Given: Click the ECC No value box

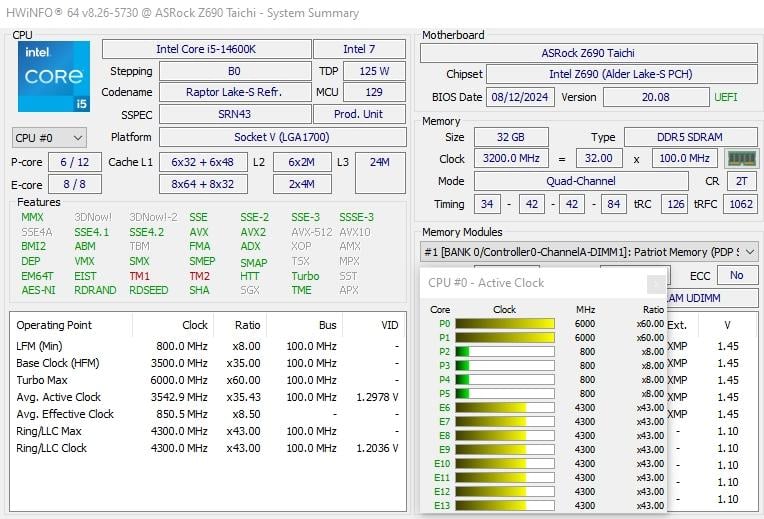Looking at the screenshot, I should (736, 276).
